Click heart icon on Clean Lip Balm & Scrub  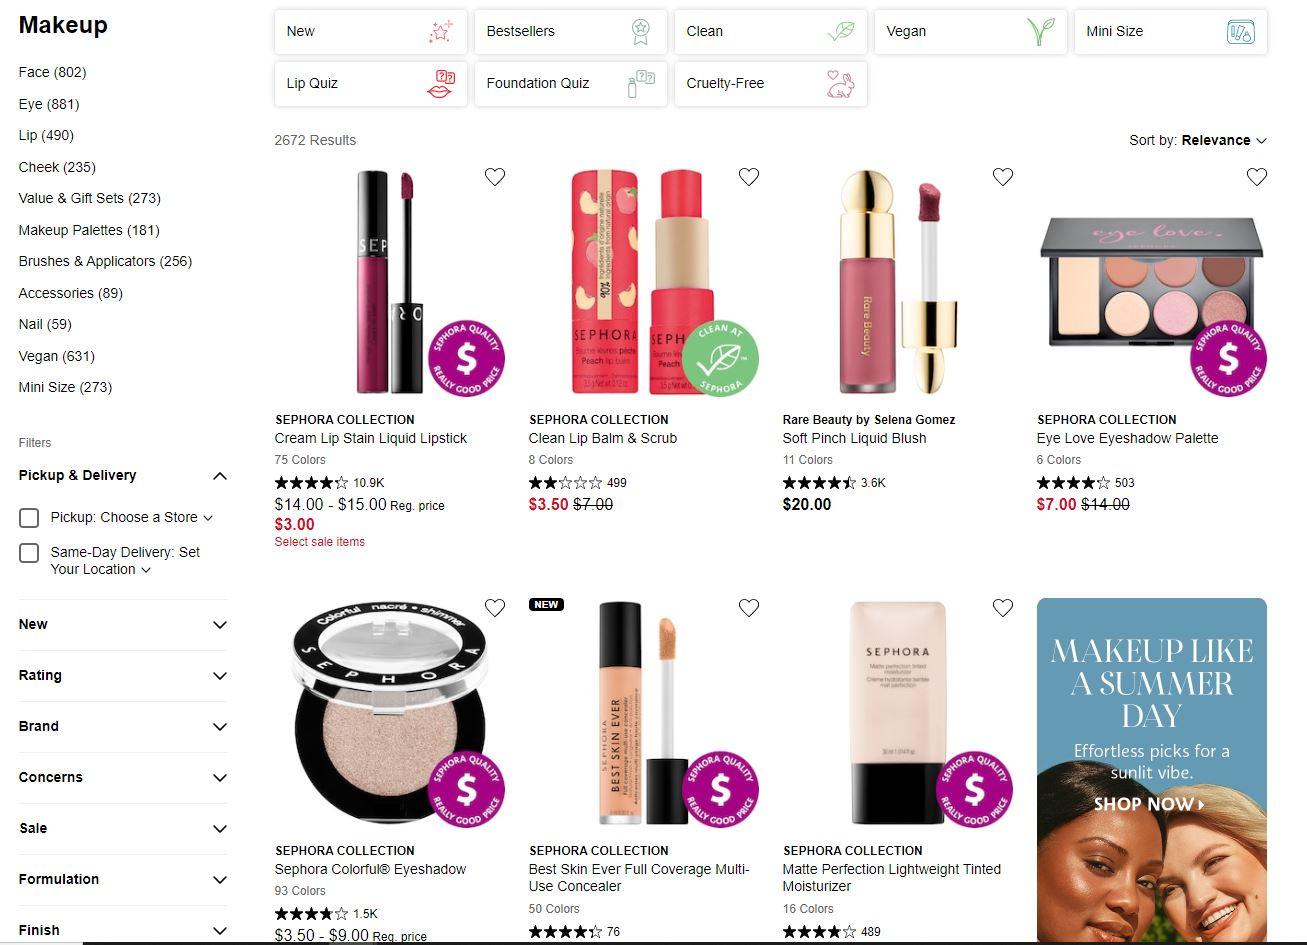[x=749, y=177]
